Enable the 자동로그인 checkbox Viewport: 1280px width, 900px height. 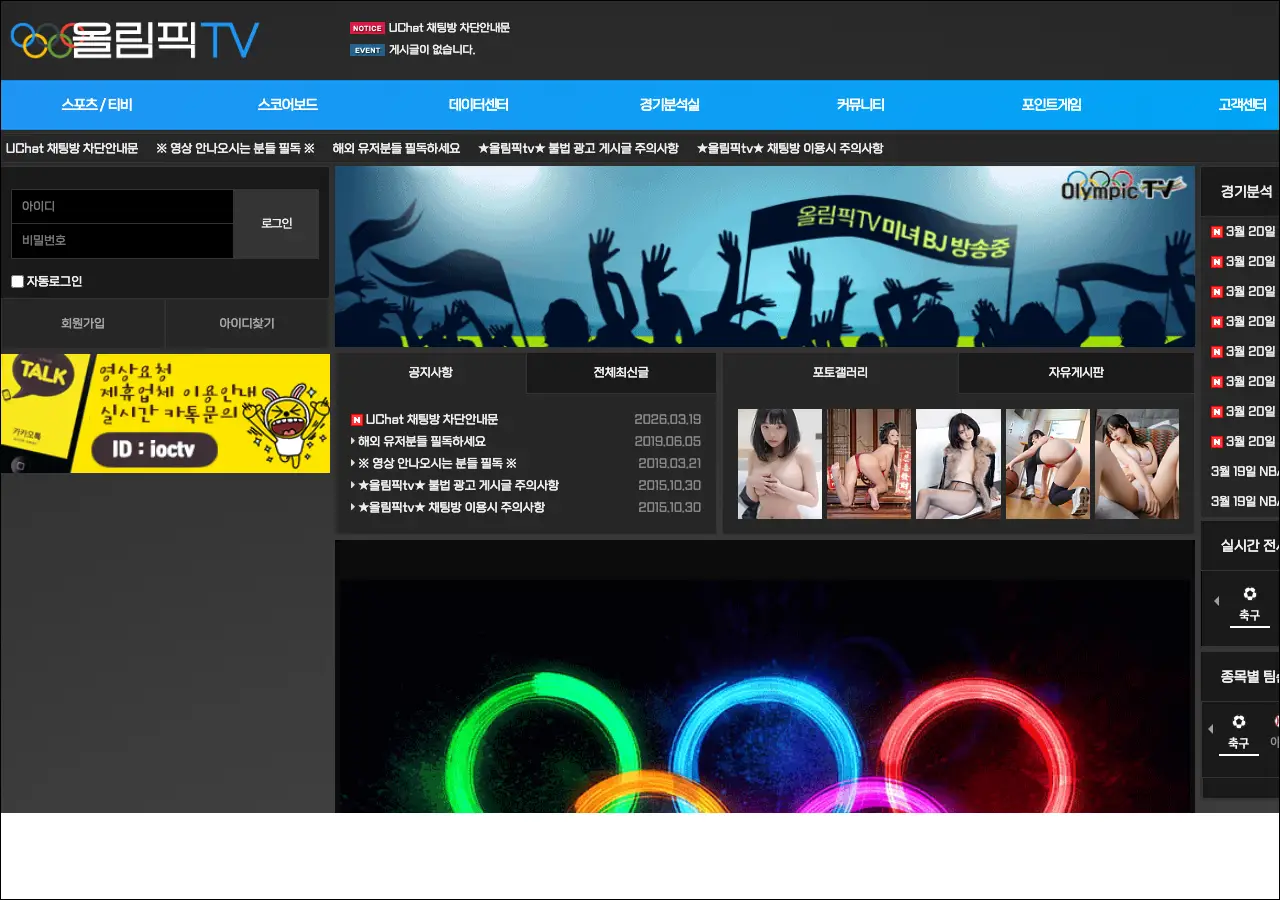[17, 282]
